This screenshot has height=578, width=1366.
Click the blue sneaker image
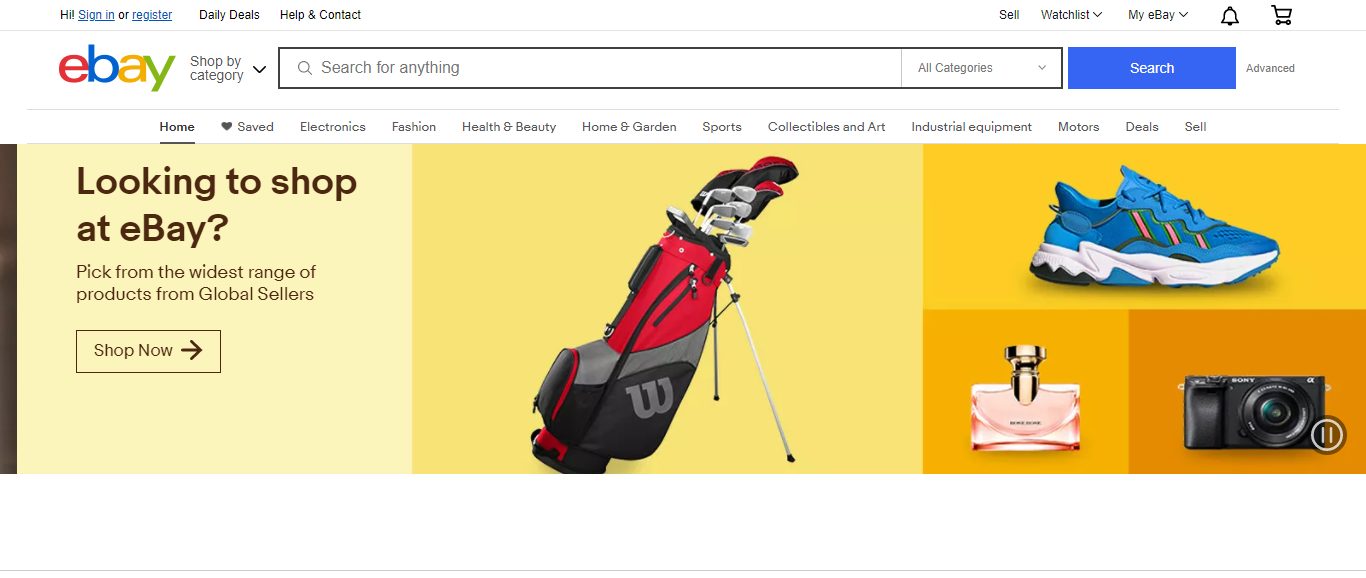click(1155, 229)
